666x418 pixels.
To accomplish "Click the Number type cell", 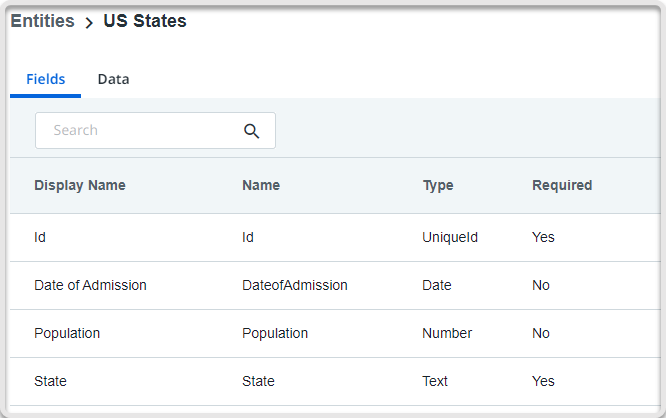I will point(447,333).
